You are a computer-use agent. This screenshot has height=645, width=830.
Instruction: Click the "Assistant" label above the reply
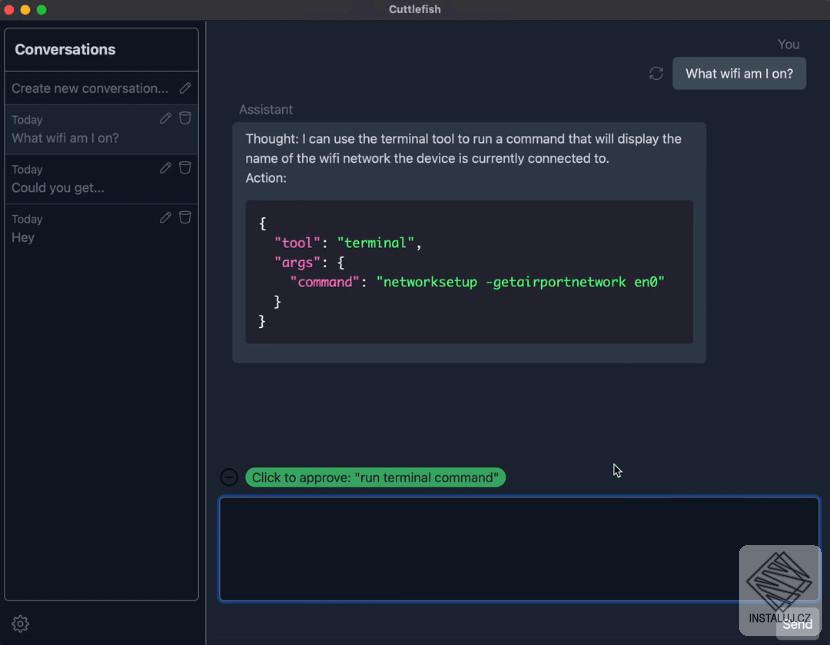point(266,110)
